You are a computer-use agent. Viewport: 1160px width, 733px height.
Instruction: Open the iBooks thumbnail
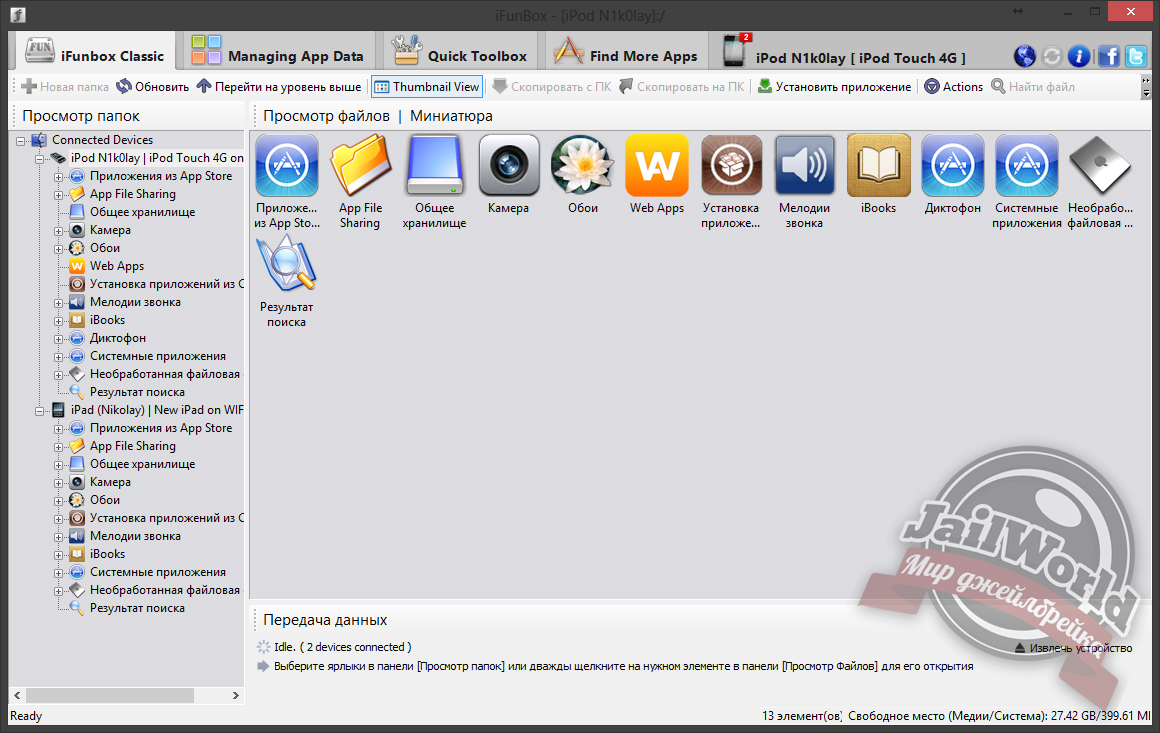pos(878,166)
